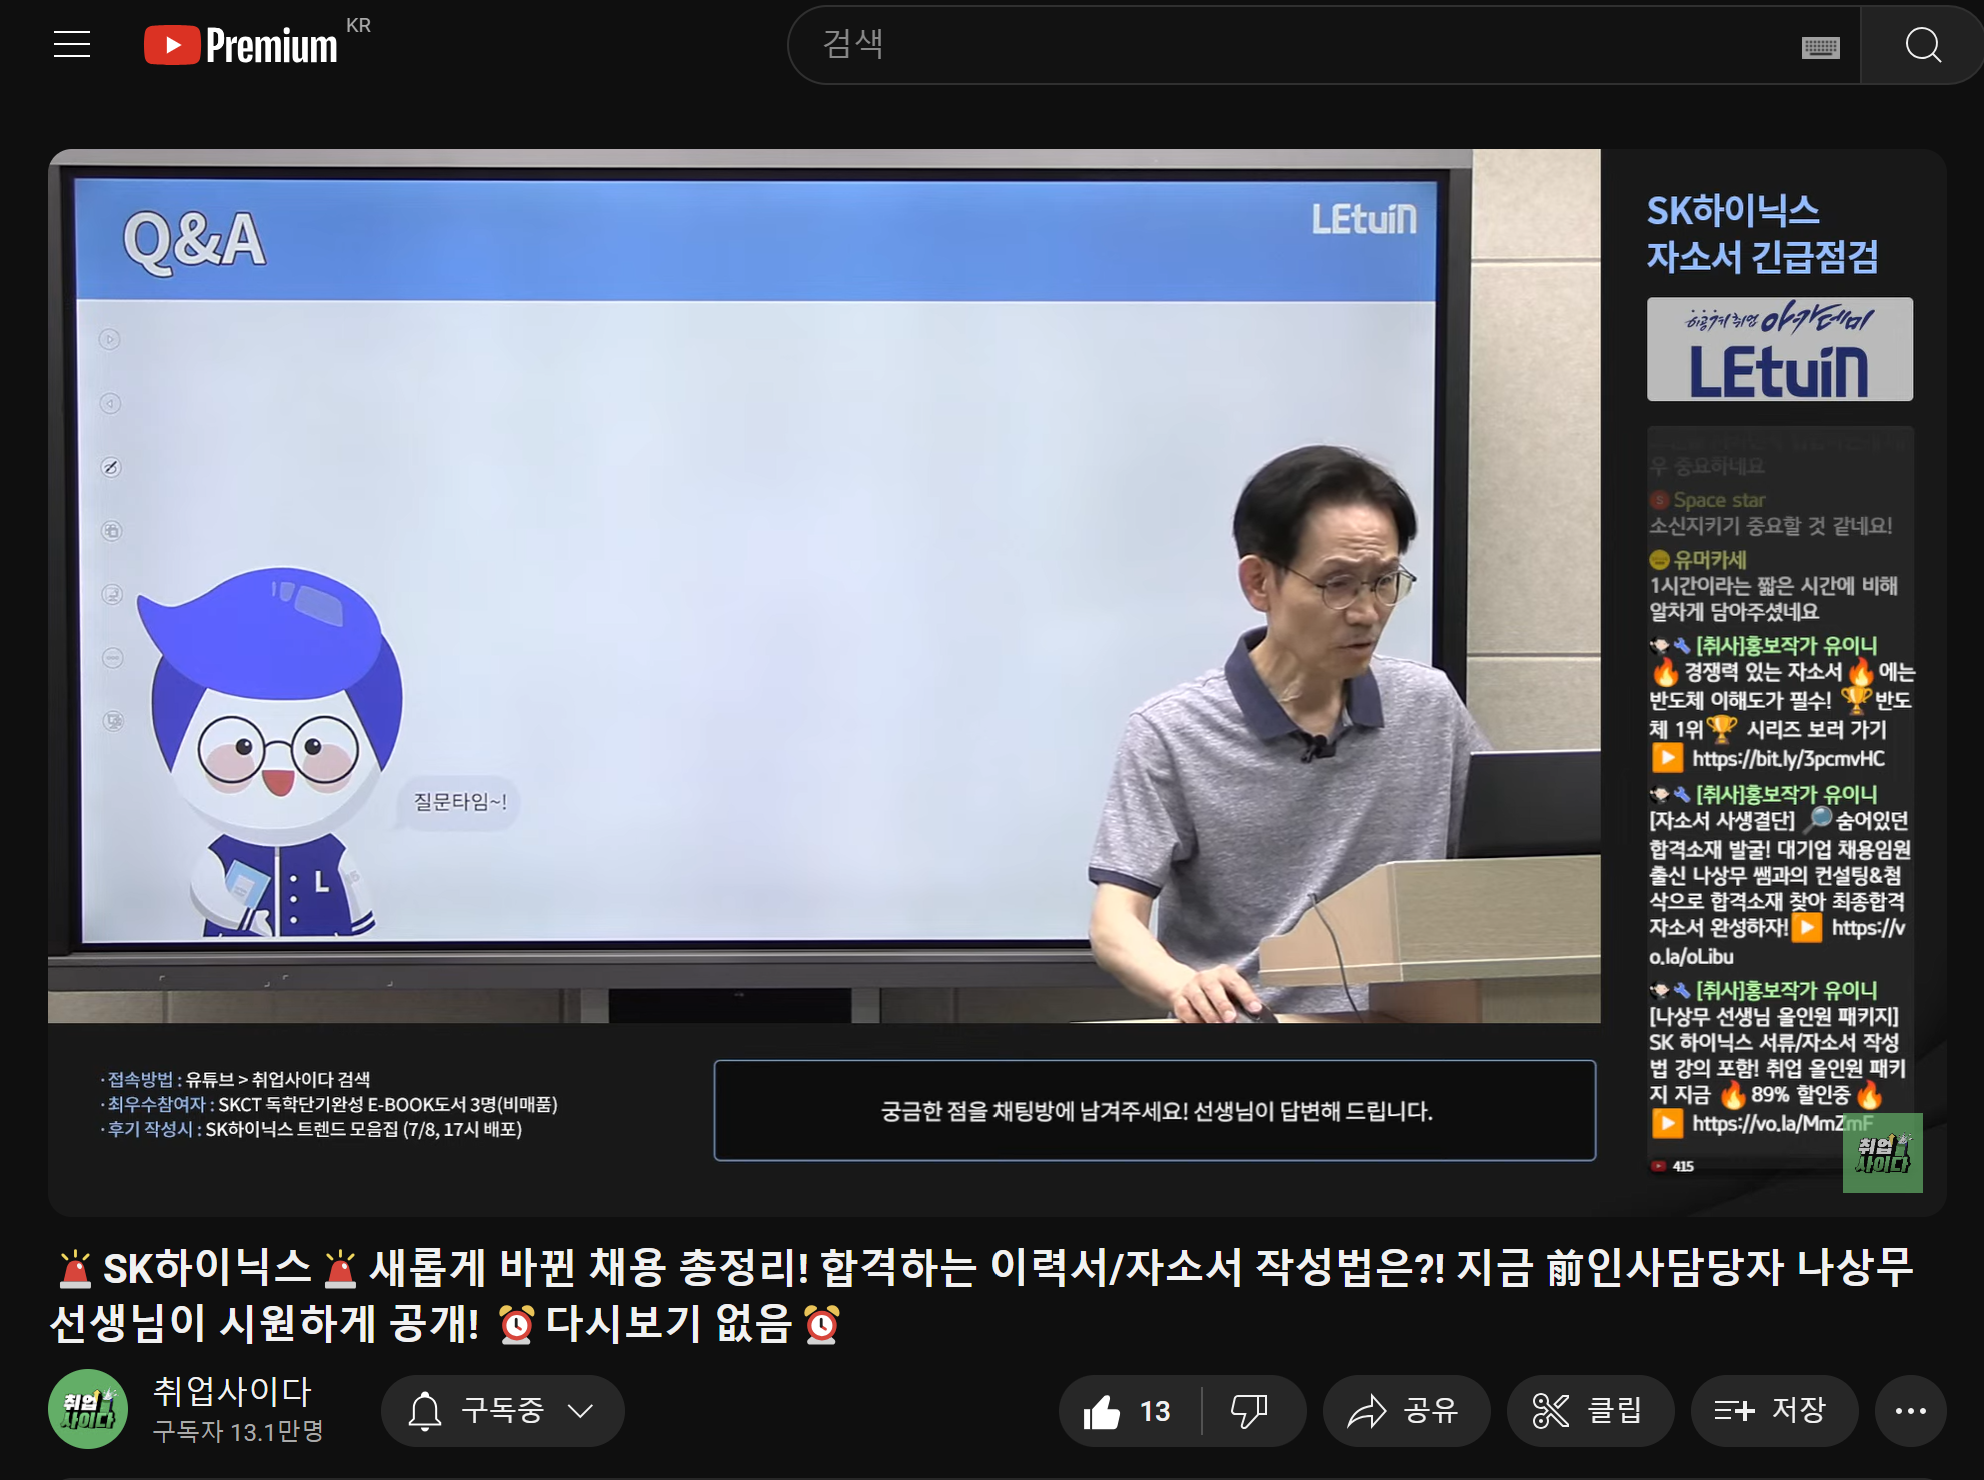Click the 최우수참여자 info line

(330, 1105)
